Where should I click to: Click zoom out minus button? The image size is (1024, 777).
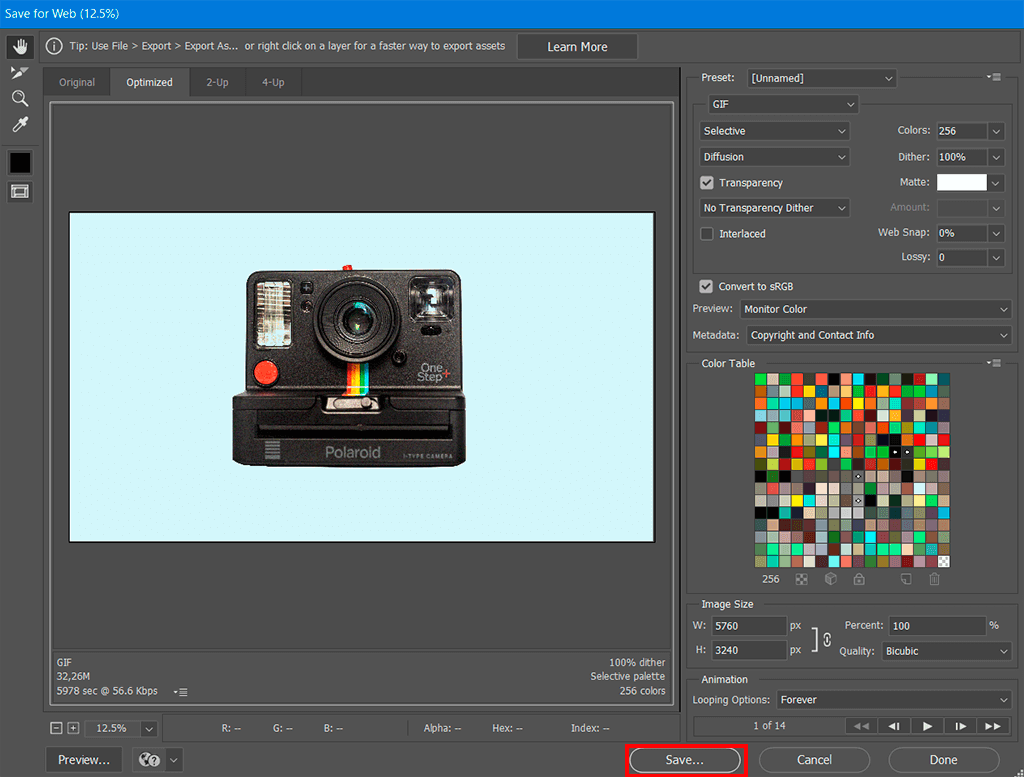coord(56,728)
